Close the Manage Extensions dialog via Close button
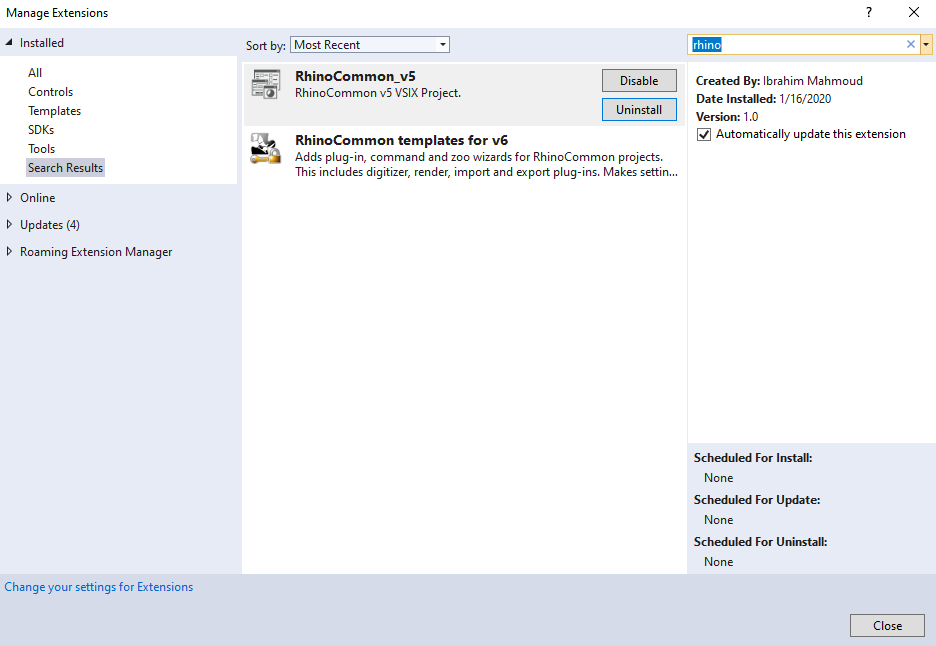This screenshot has width=936, height=646. pos(887,626)
